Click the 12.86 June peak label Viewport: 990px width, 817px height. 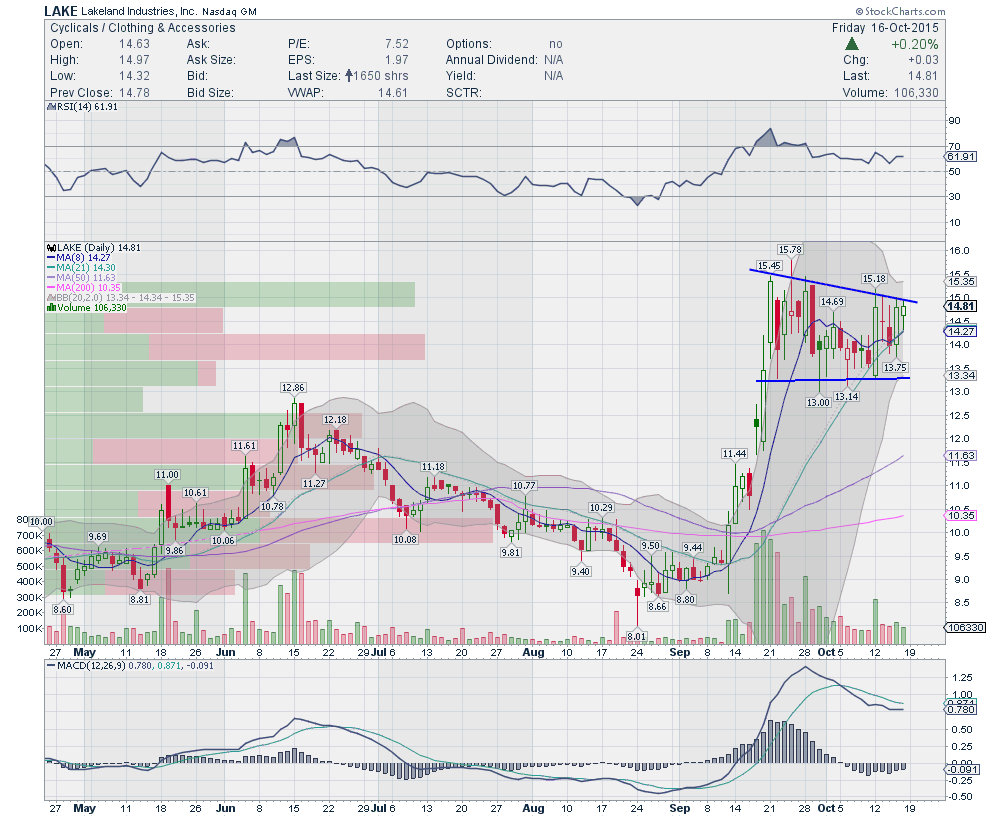[294, 388]
